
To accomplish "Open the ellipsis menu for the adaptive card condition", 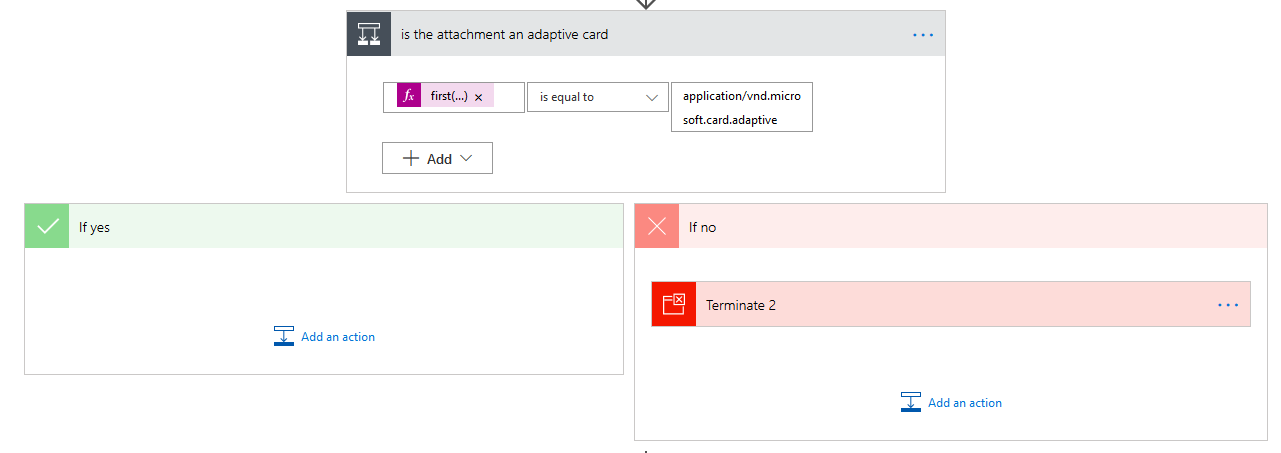I will point(922,35).
